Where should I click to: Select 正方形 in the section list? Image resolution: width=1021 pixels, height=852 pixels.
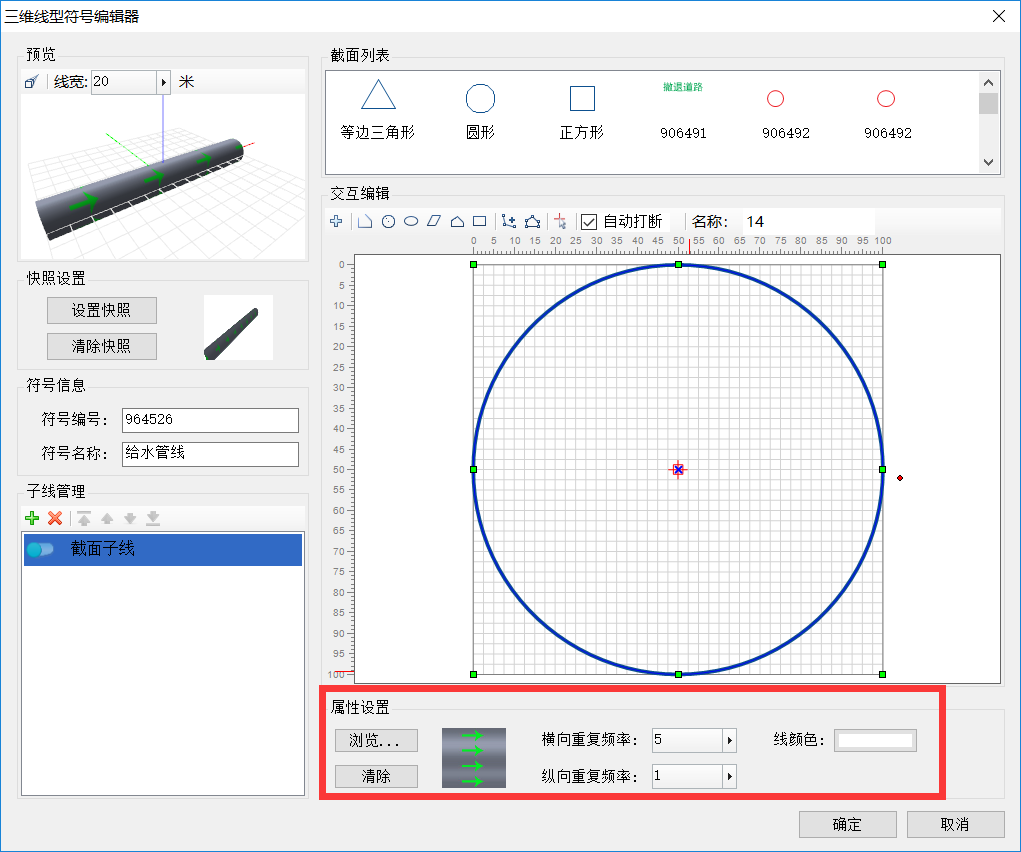582,110
